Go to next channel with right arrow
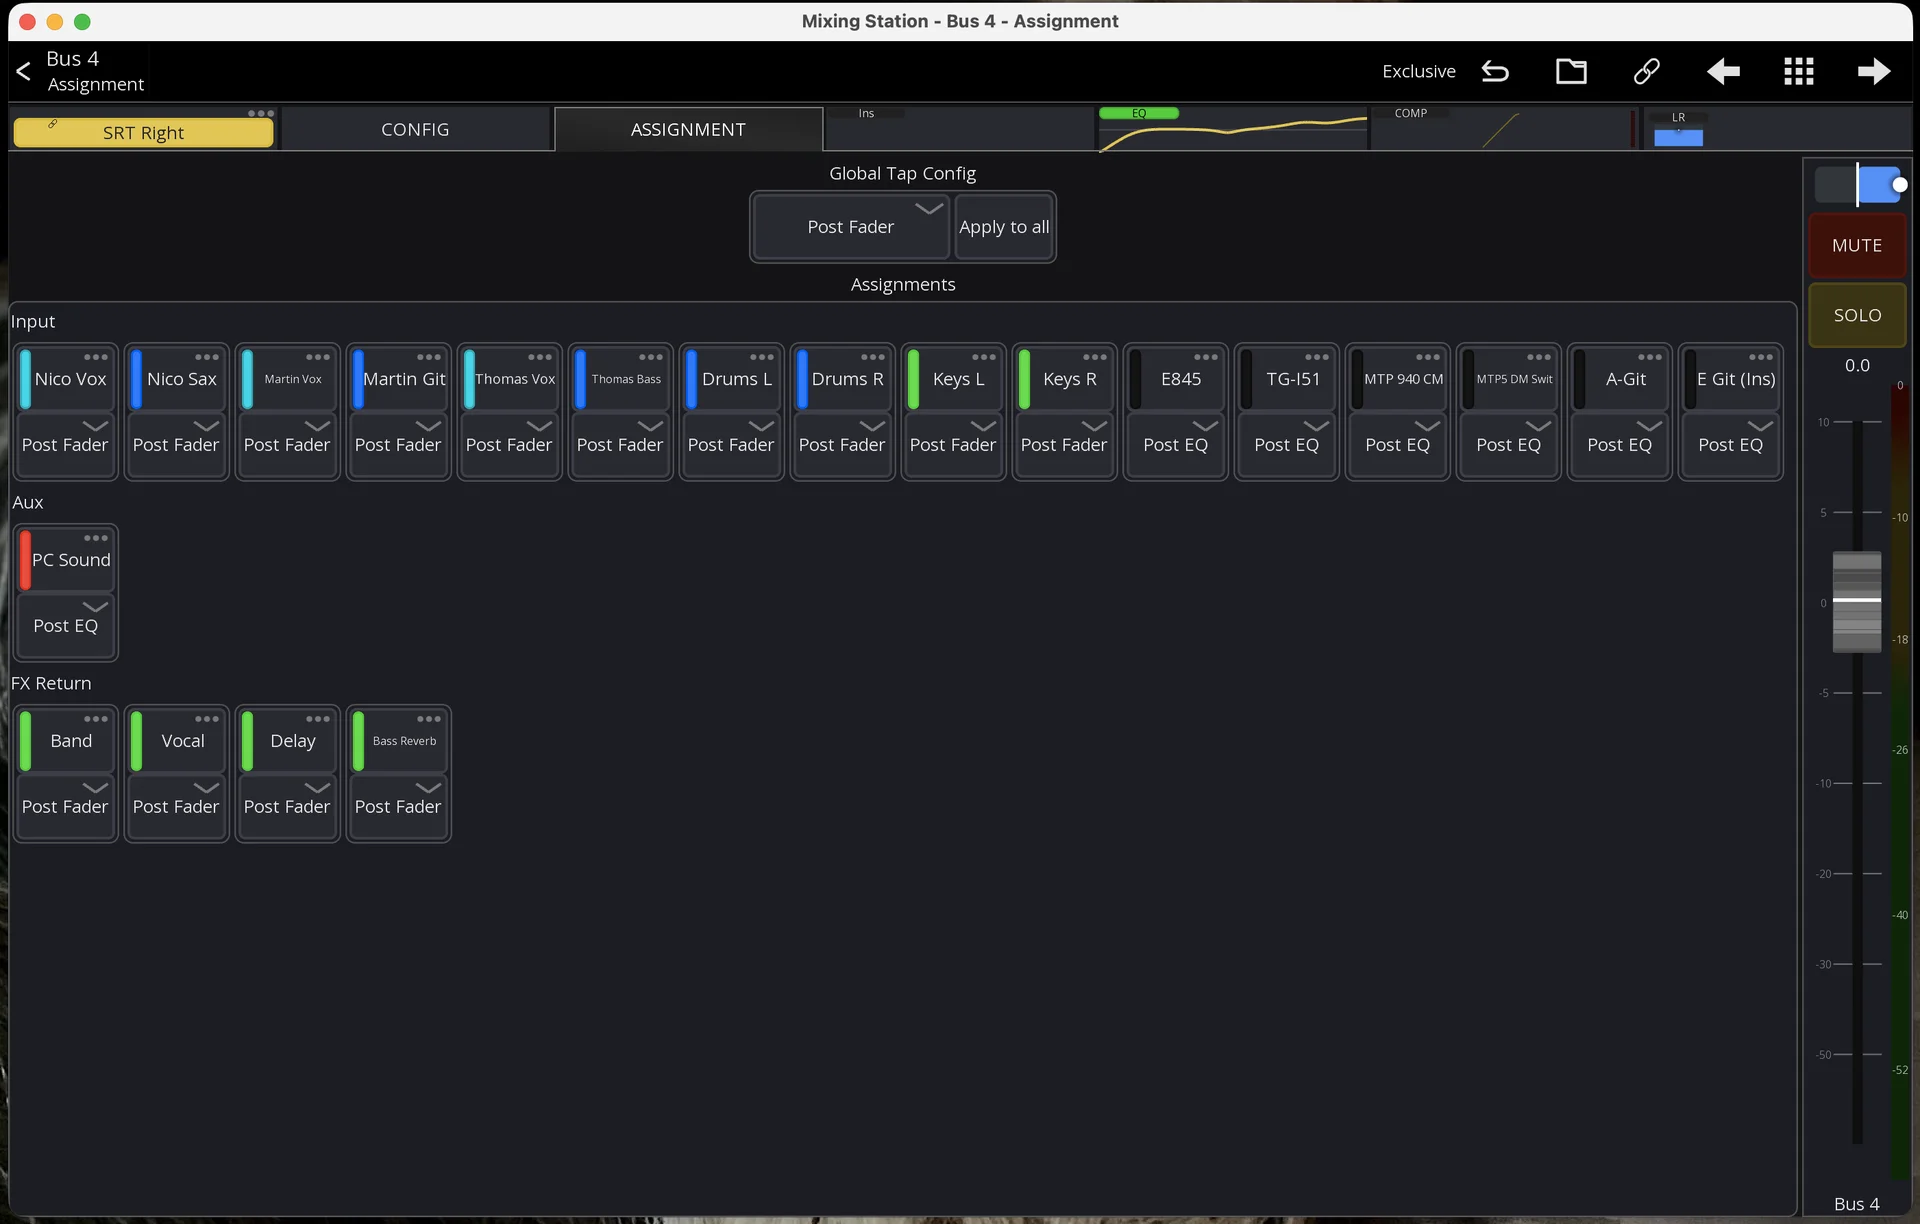Screen dimensions: 1920x1224 click(1873, 71)
